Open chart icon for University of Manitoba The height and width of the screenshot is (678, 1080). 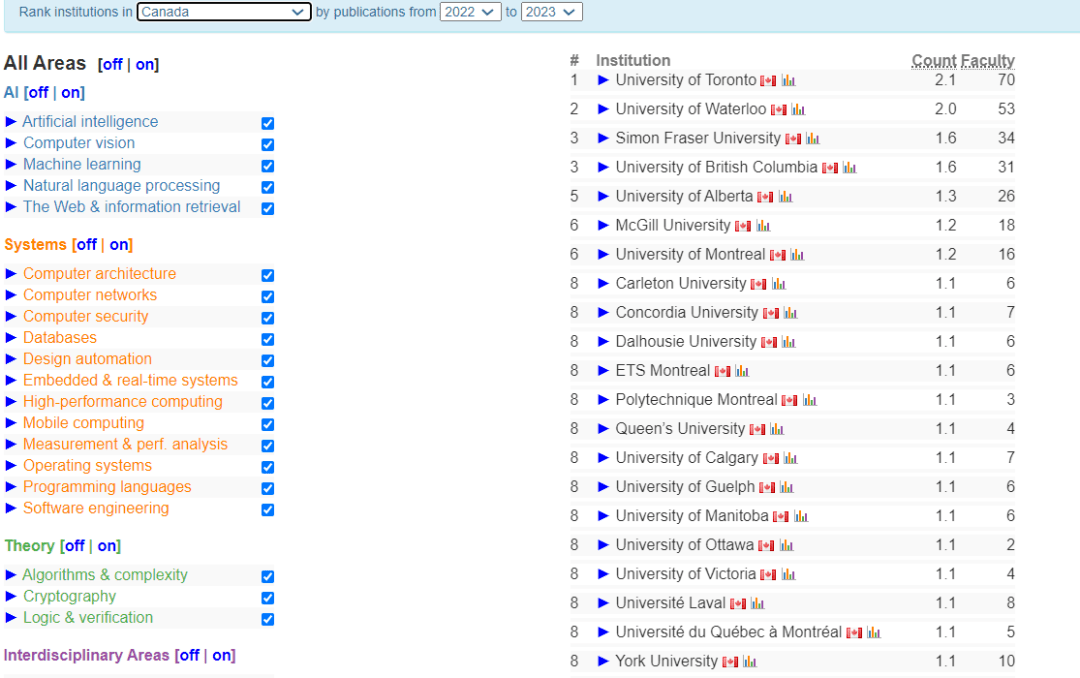click(x=801, y=516)
